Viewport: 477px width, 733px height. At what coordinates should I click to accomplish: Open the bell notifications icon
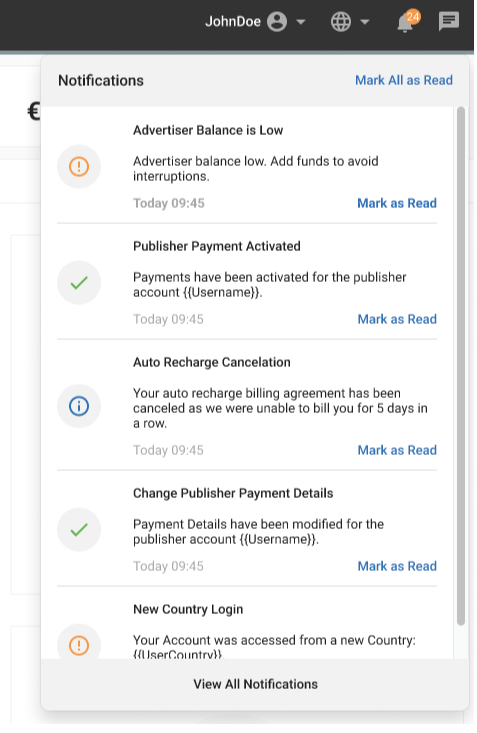[406, 22]
